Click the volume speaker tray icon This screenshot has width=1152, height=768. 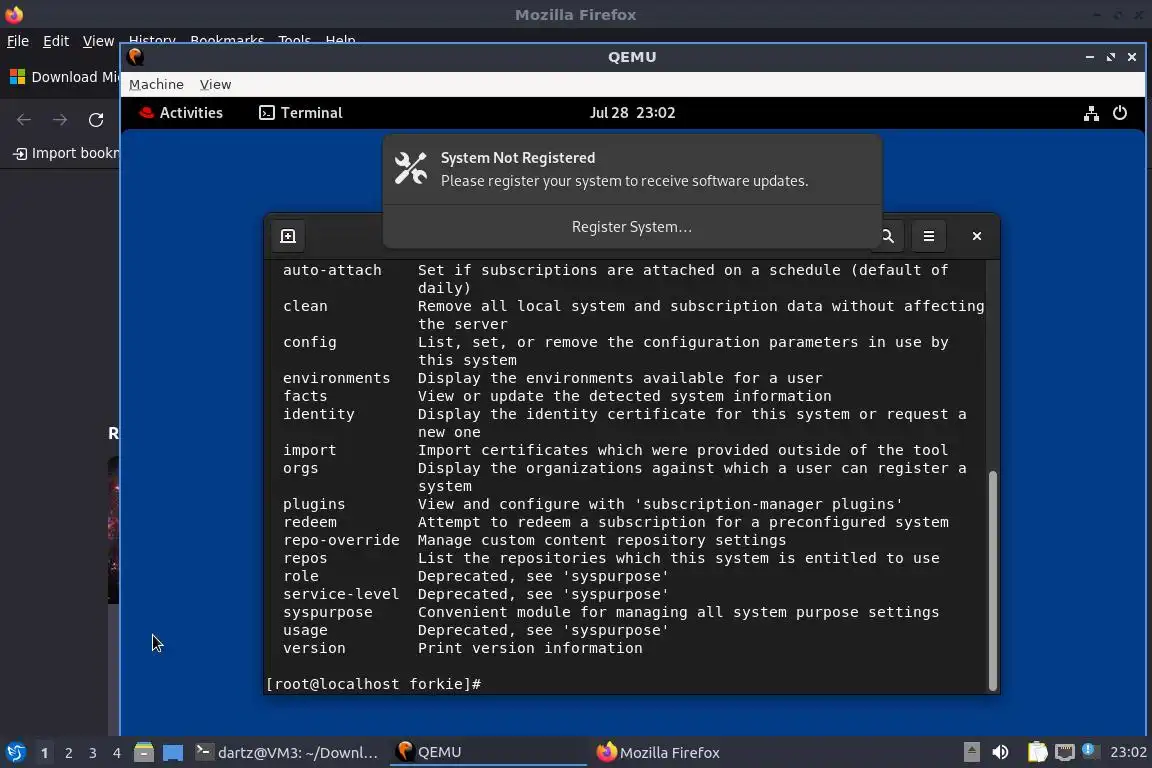[x=1000, y=753]
